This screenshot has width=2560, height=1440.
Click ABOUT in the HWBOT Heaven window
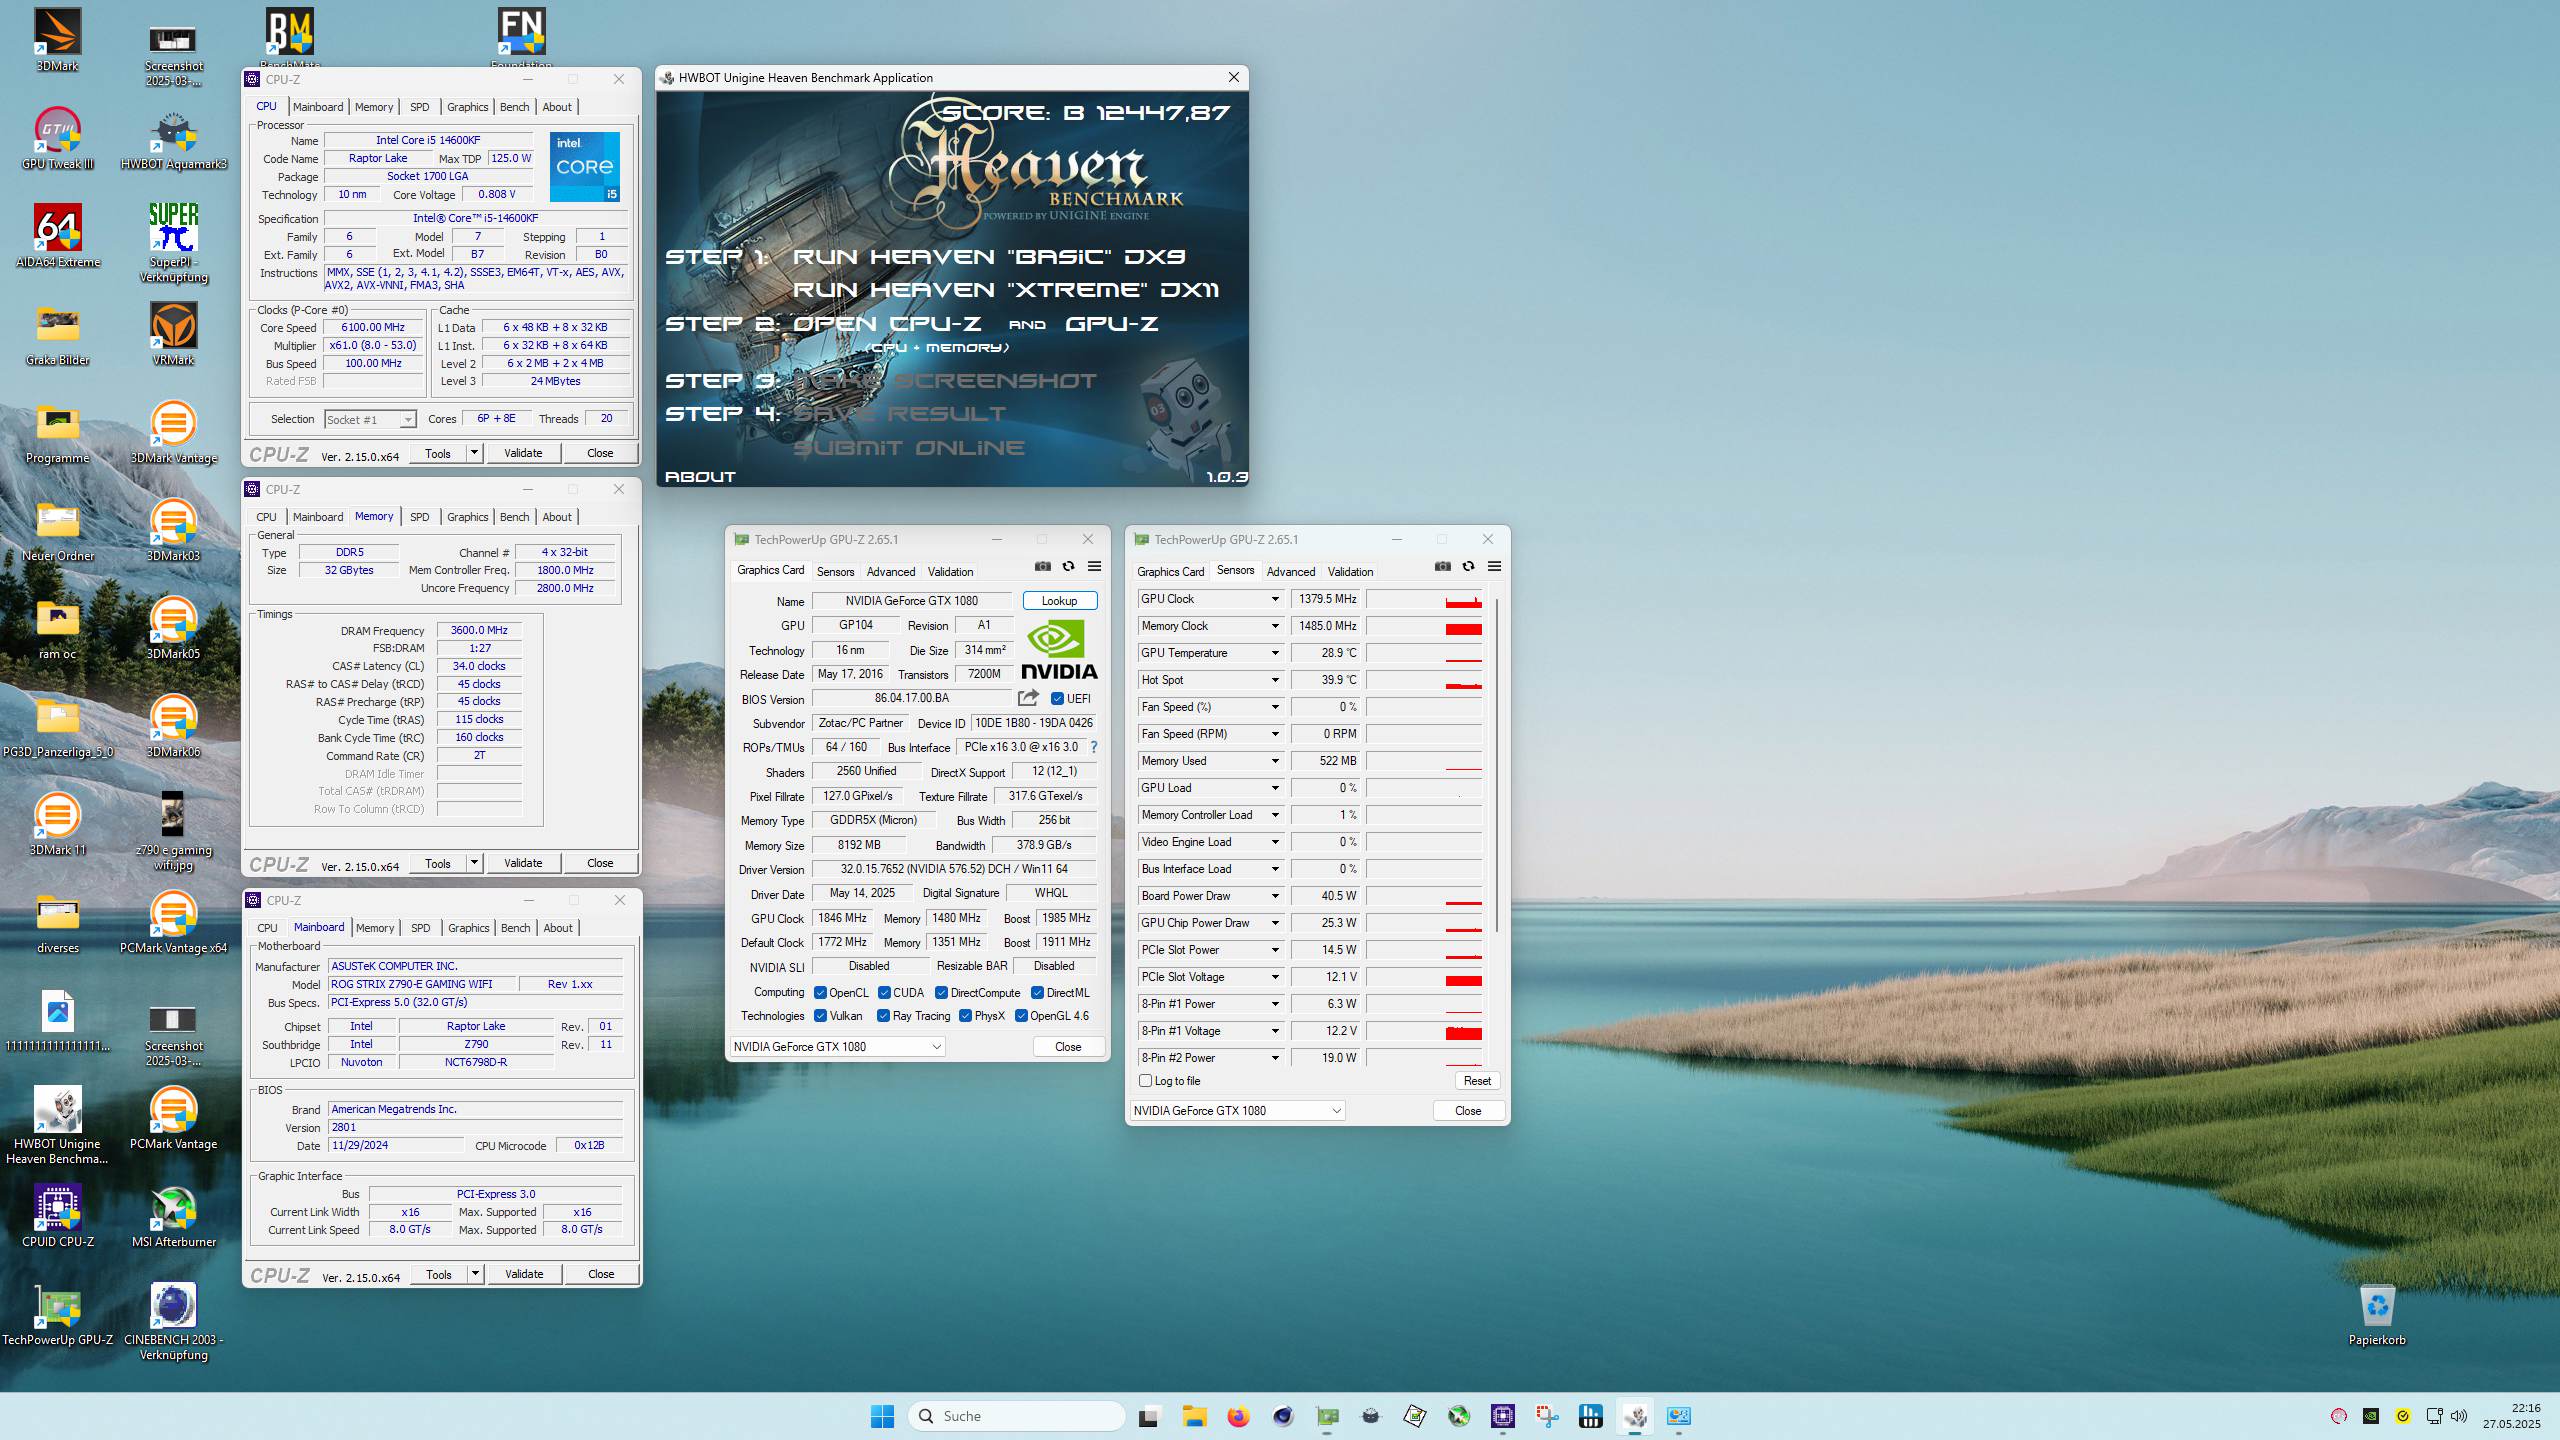(x=700, y=477)
